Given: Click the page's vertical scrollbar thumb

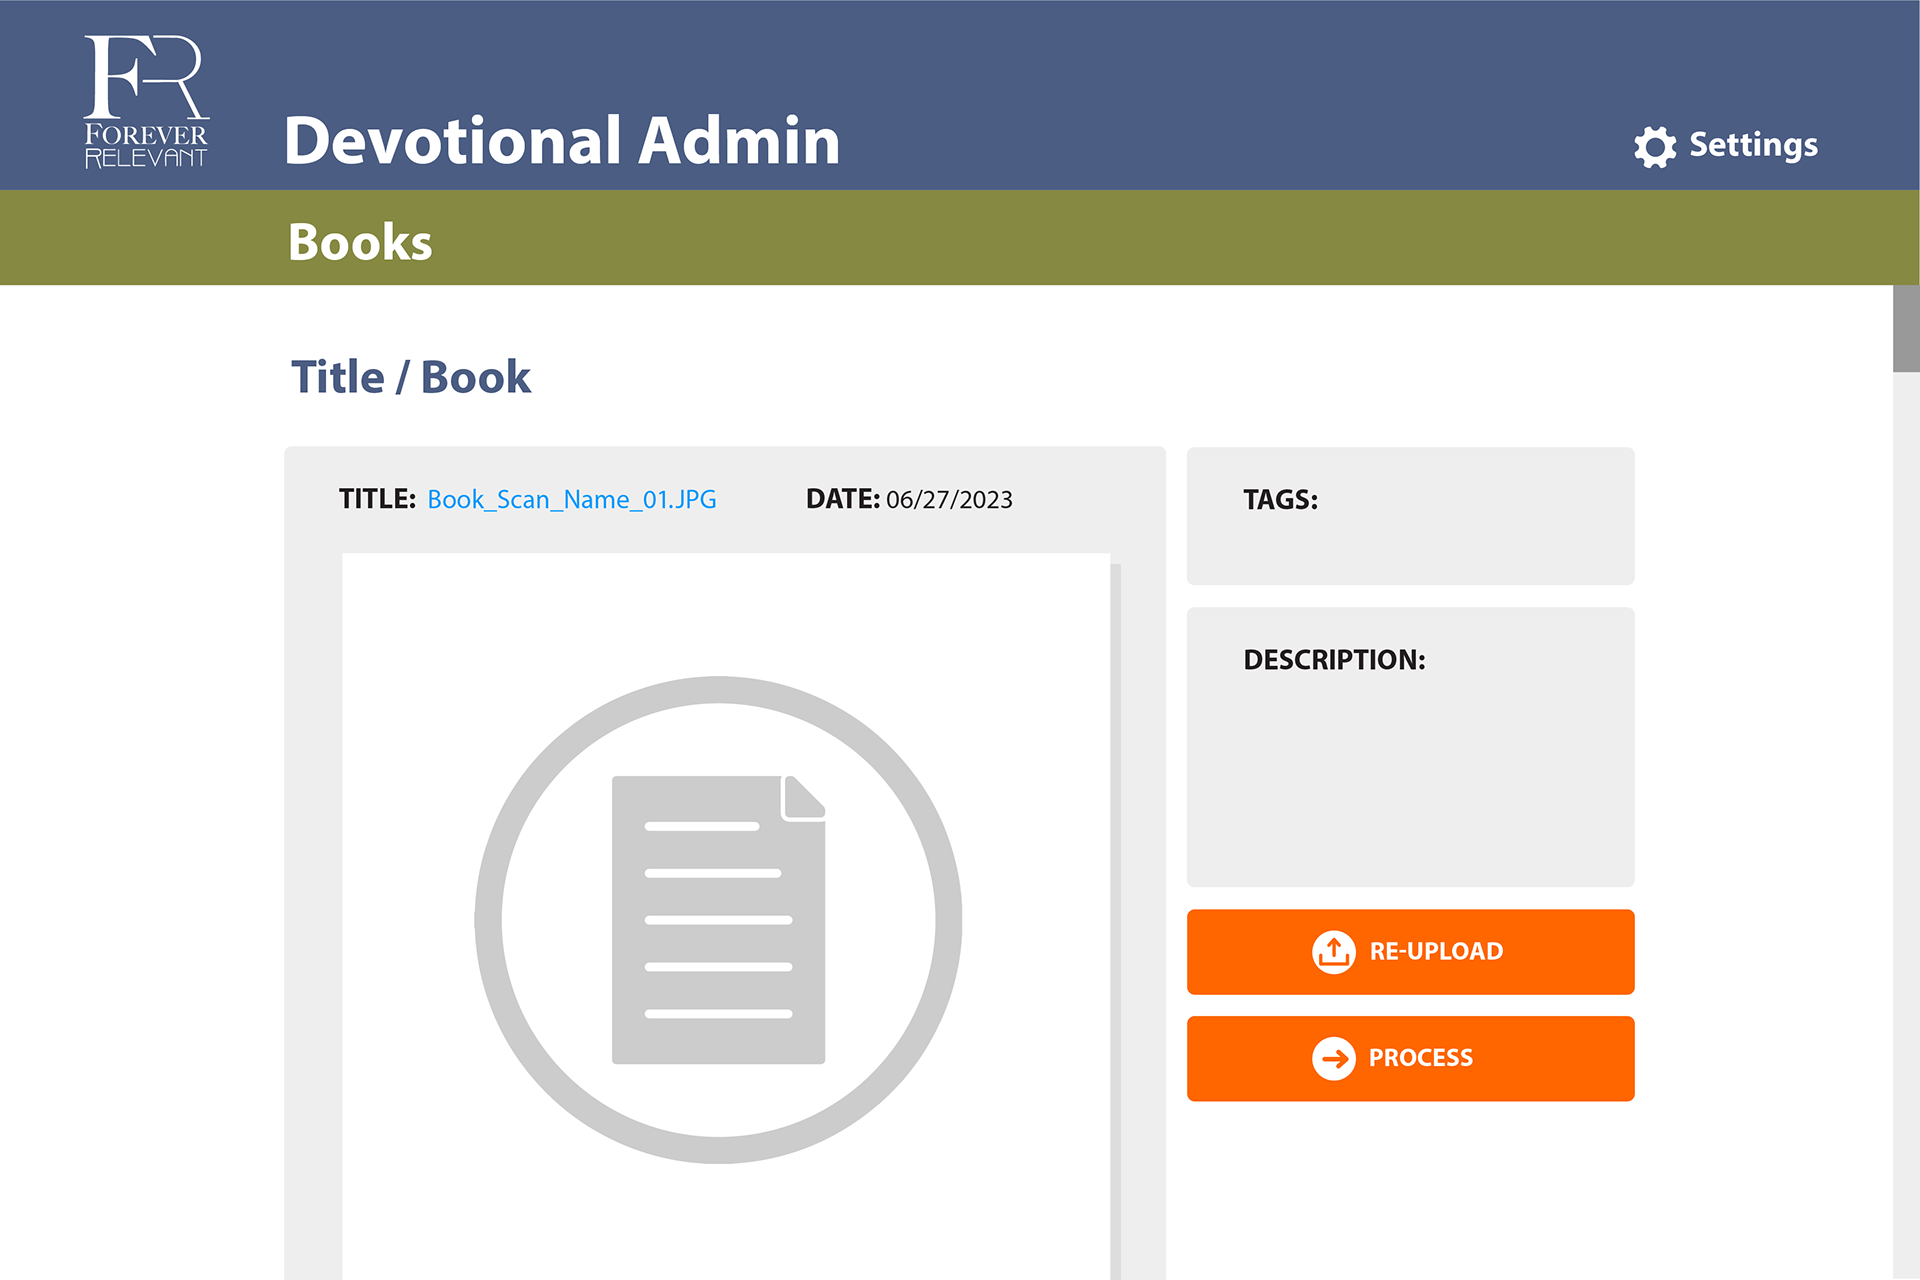Looking at the screenshot, I should pos(1906,329).
